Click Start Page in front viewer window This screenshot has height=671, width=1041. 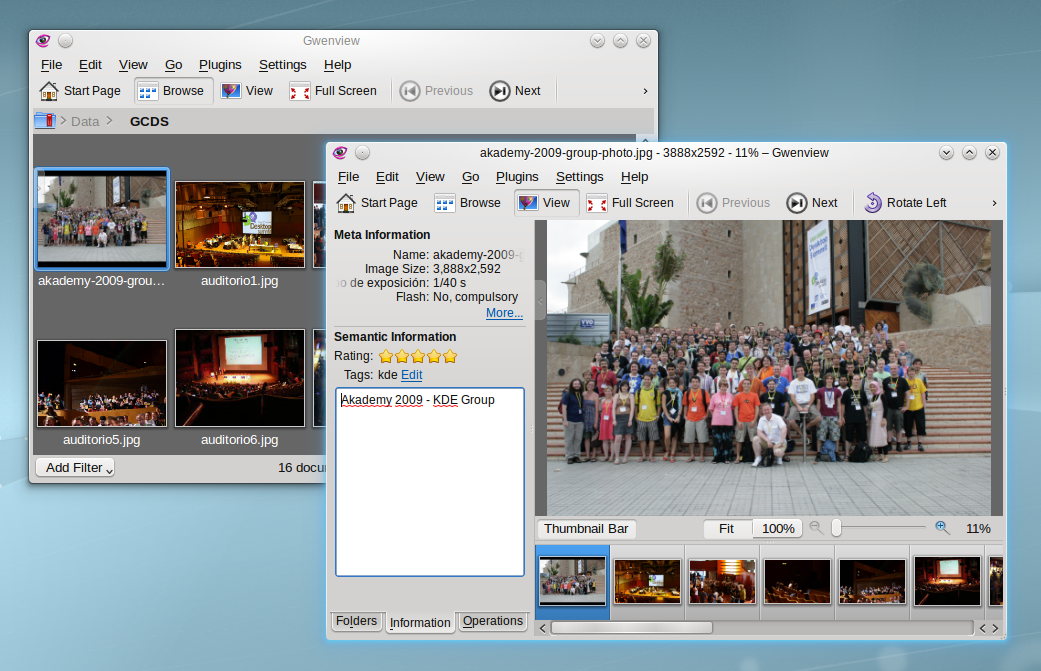[x=377, y=203]
